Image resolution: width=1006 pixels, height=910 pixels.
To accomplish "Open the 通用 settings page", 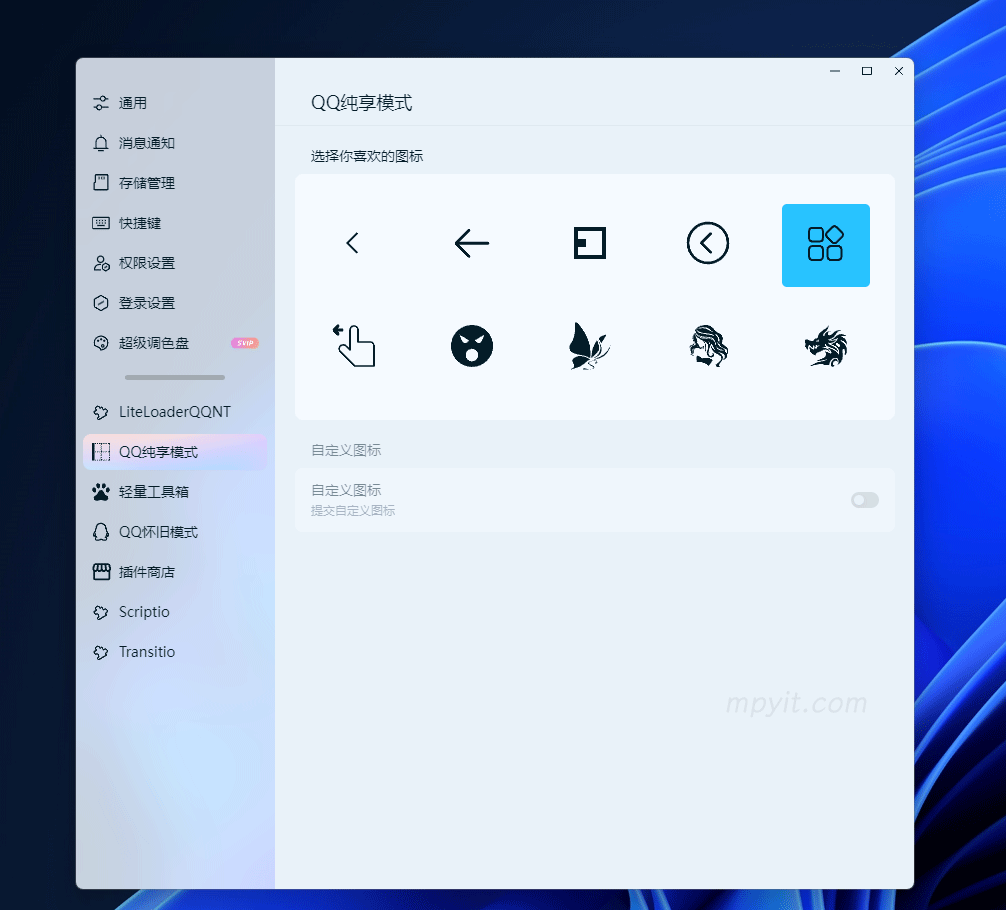I will tap(175, 103).
